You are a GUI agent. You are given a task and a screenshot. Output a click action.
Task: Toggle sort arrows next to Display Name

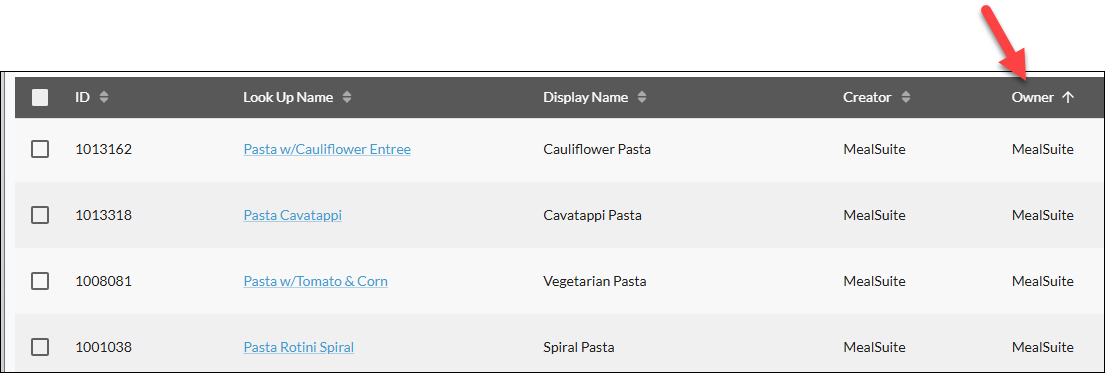[641, 98]
